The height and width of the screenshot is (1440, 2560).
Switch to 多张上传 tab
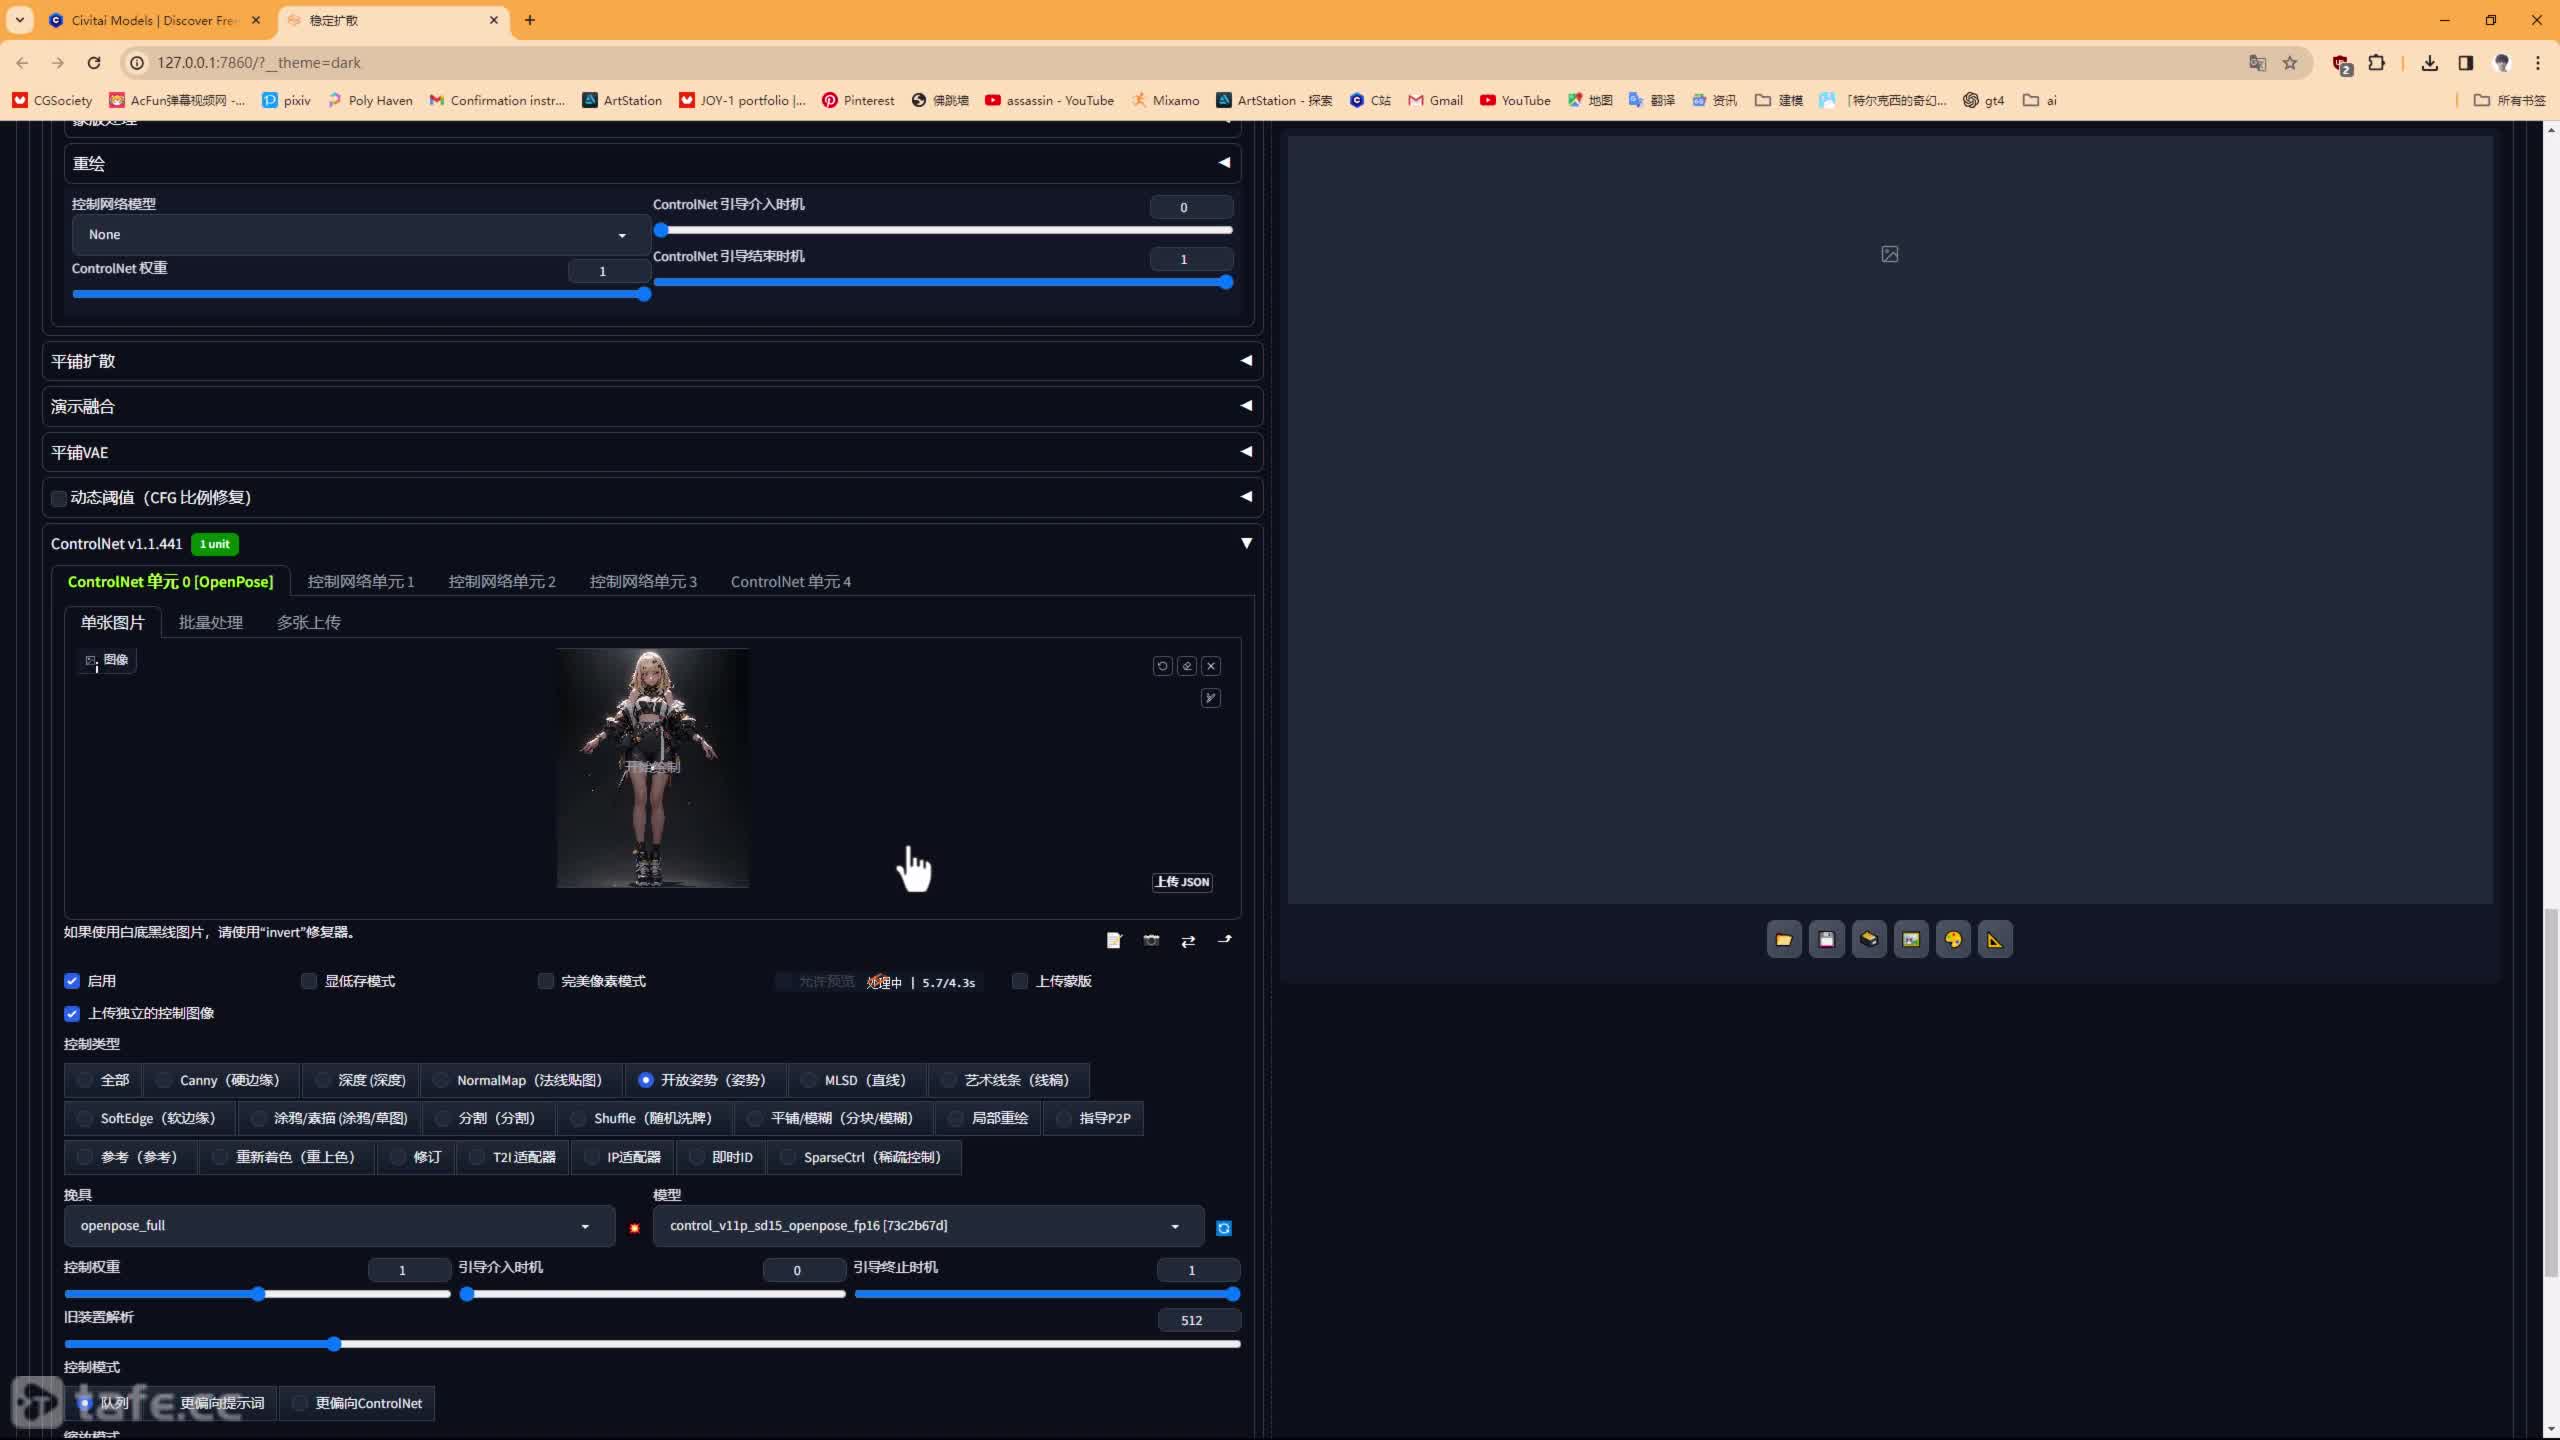308,623
